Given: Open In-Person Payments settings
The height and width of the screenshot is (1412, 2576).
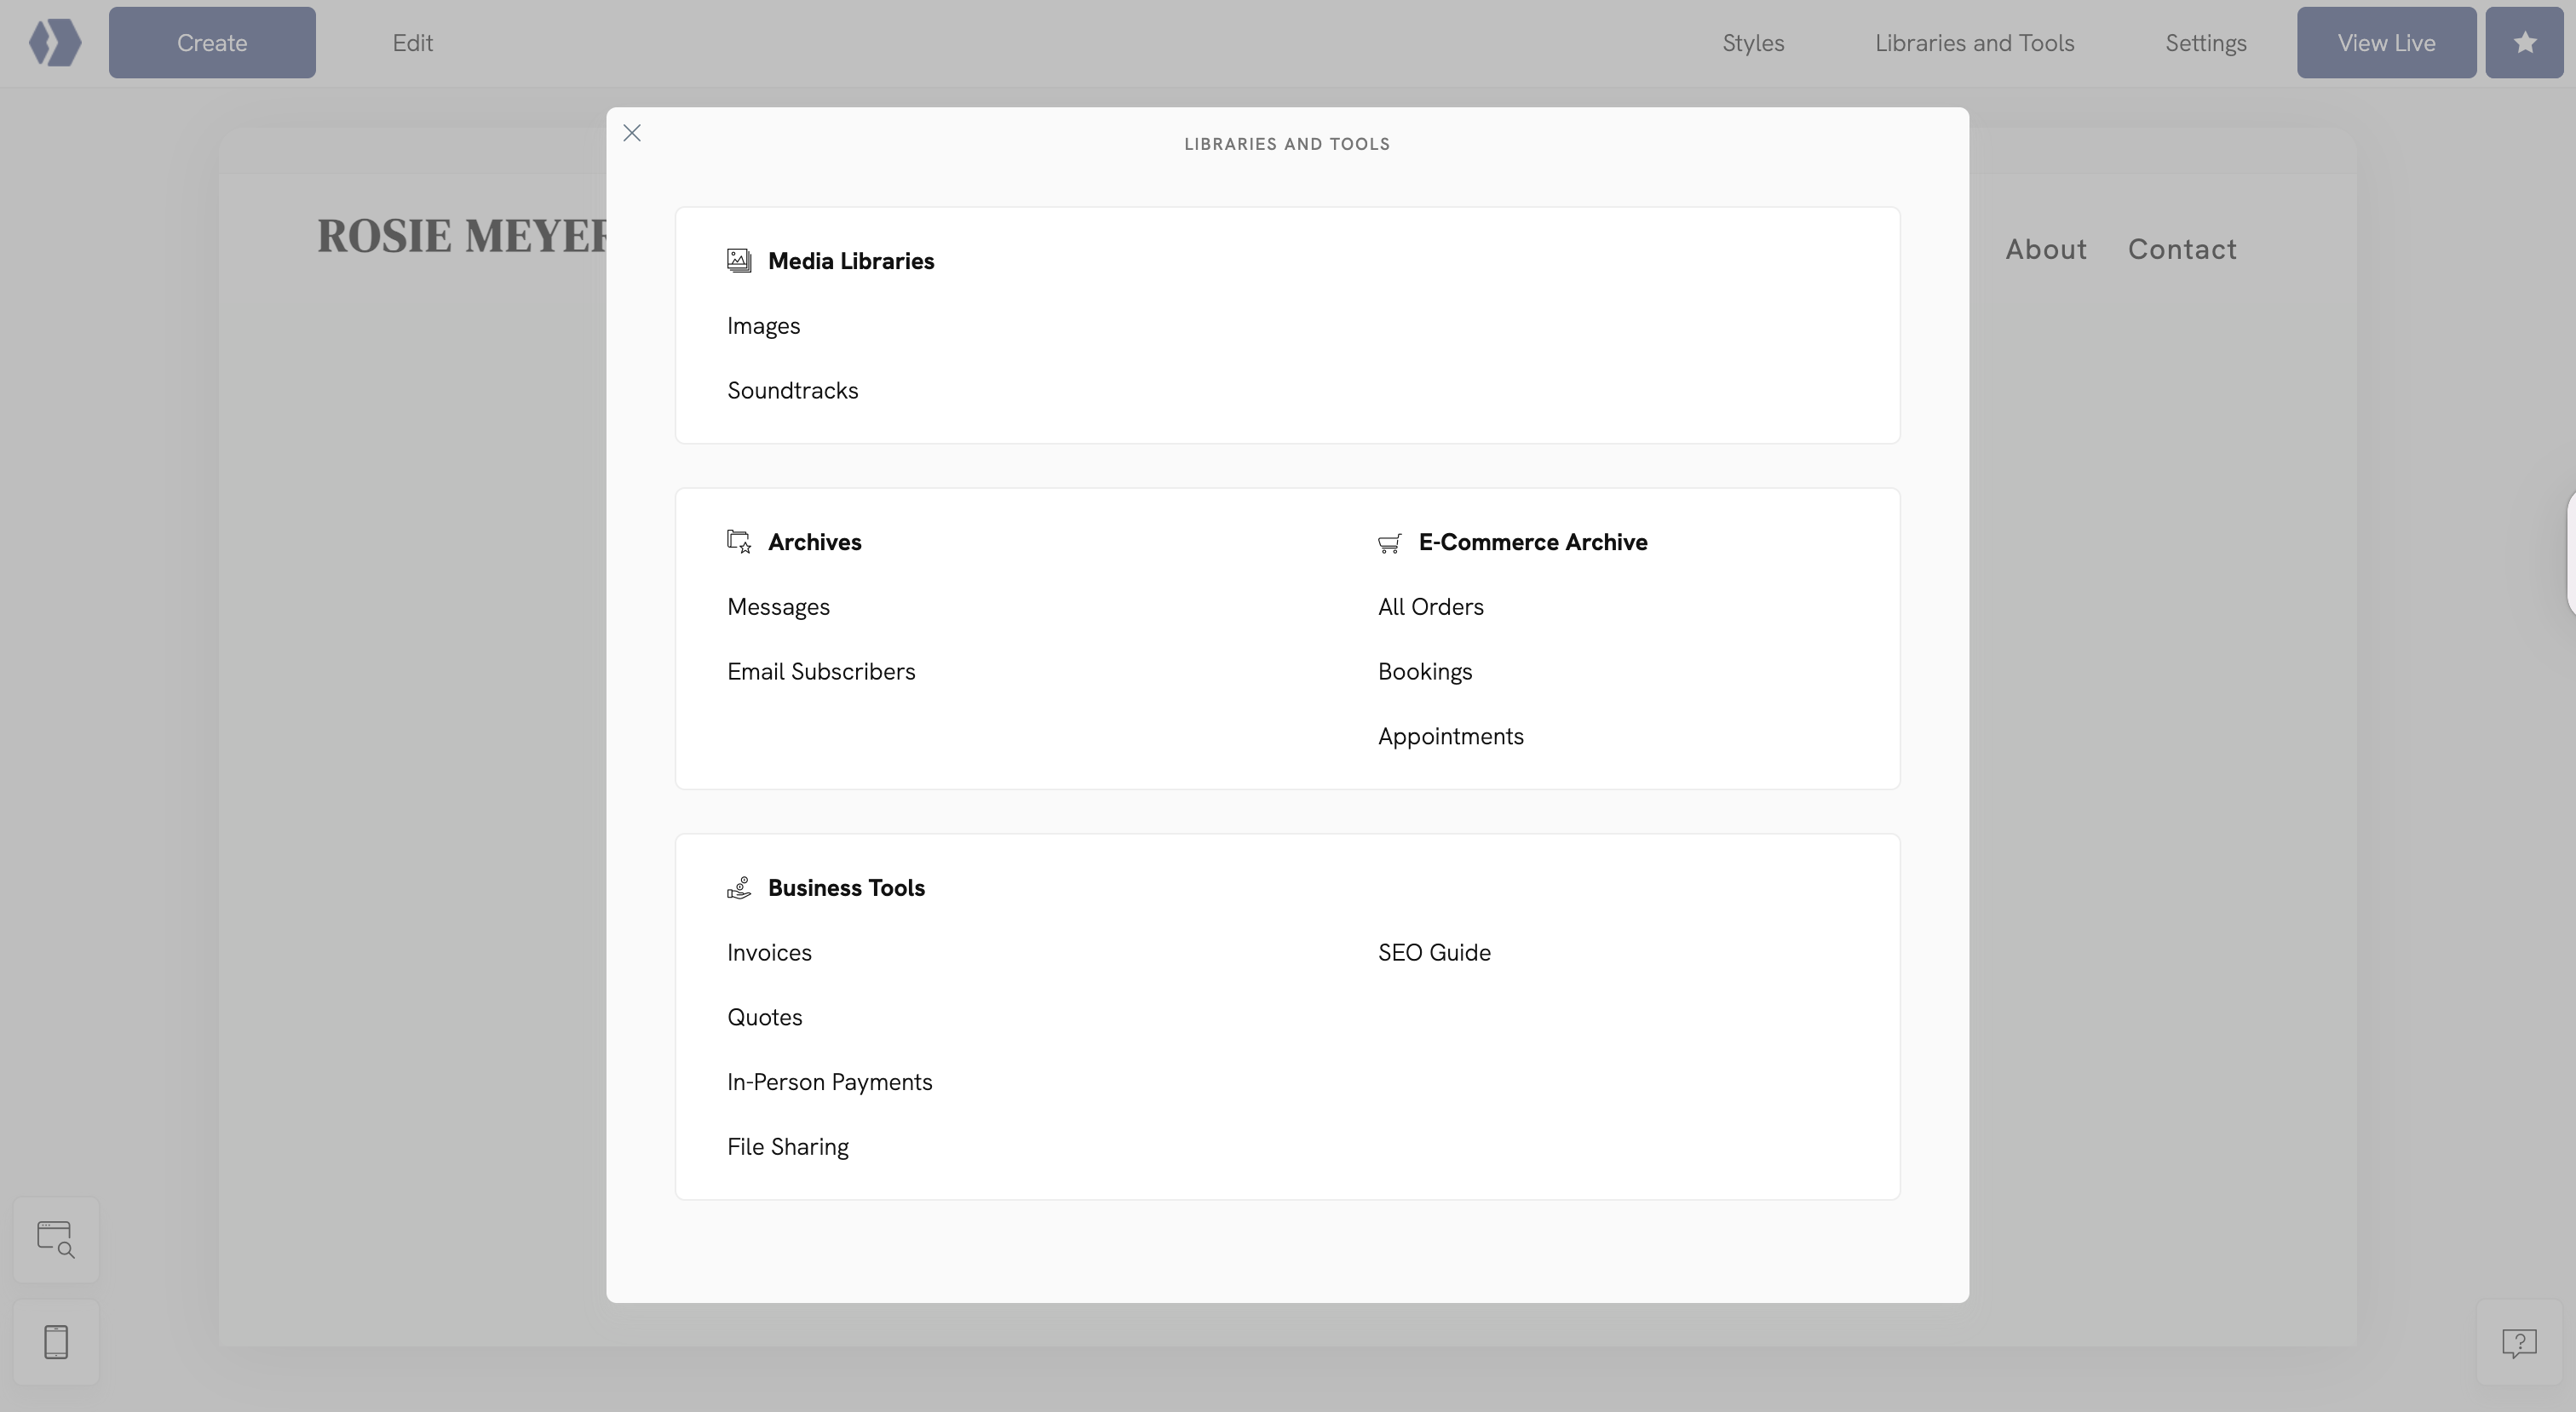Looking at the screenshot, I should click(x=829, y=1081).
